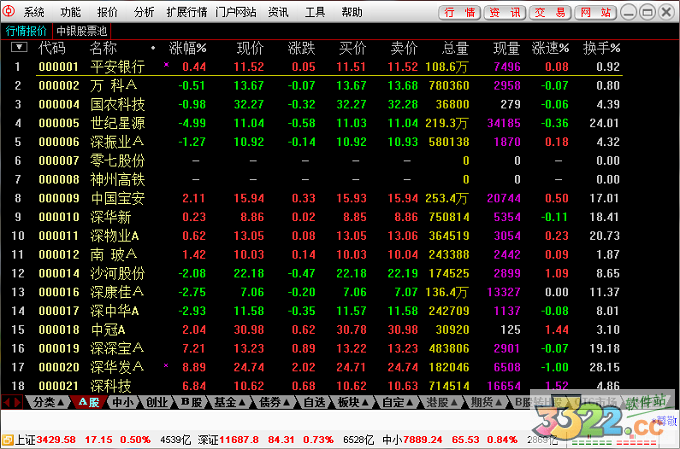The width and height of the screenshot is (680, 449).
Task: Sort by the 现价 column header
Action: (x=250, y=48)
